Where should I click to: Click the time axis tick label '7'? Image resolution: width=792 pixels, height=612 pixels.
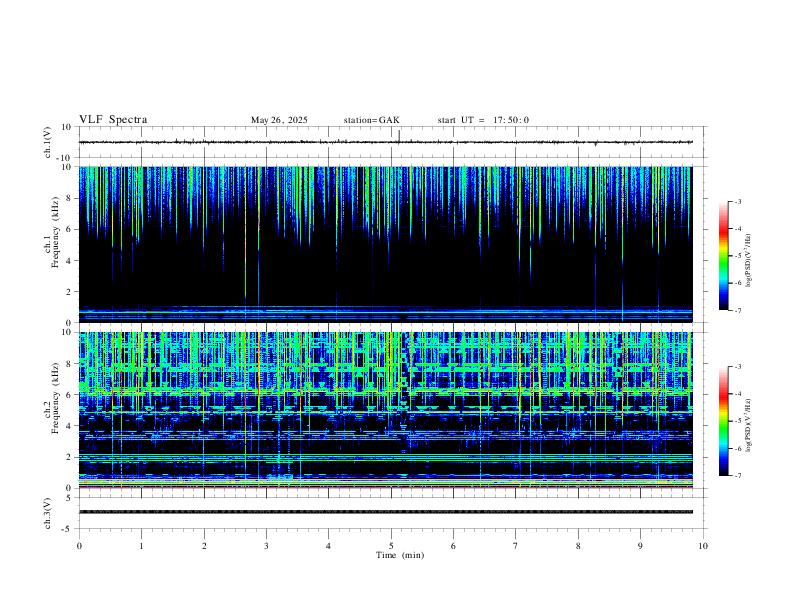pos(516,546)
